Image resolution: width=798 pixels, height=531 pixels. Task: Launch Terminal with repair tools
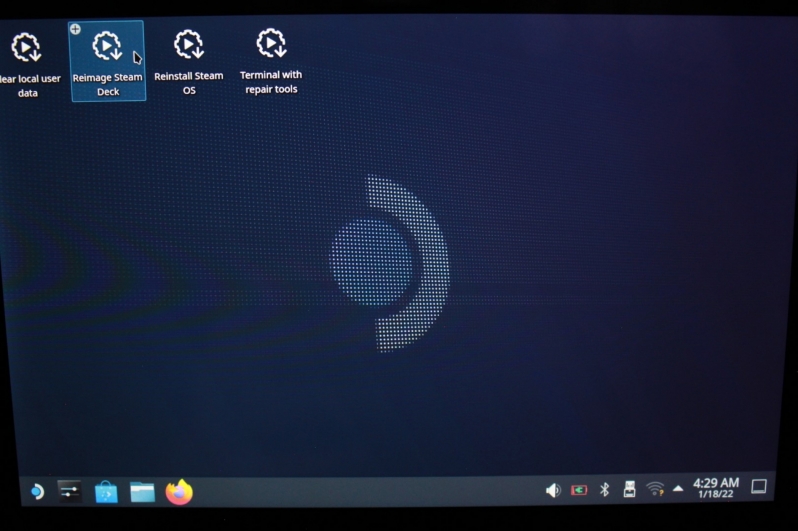[271, 44]
